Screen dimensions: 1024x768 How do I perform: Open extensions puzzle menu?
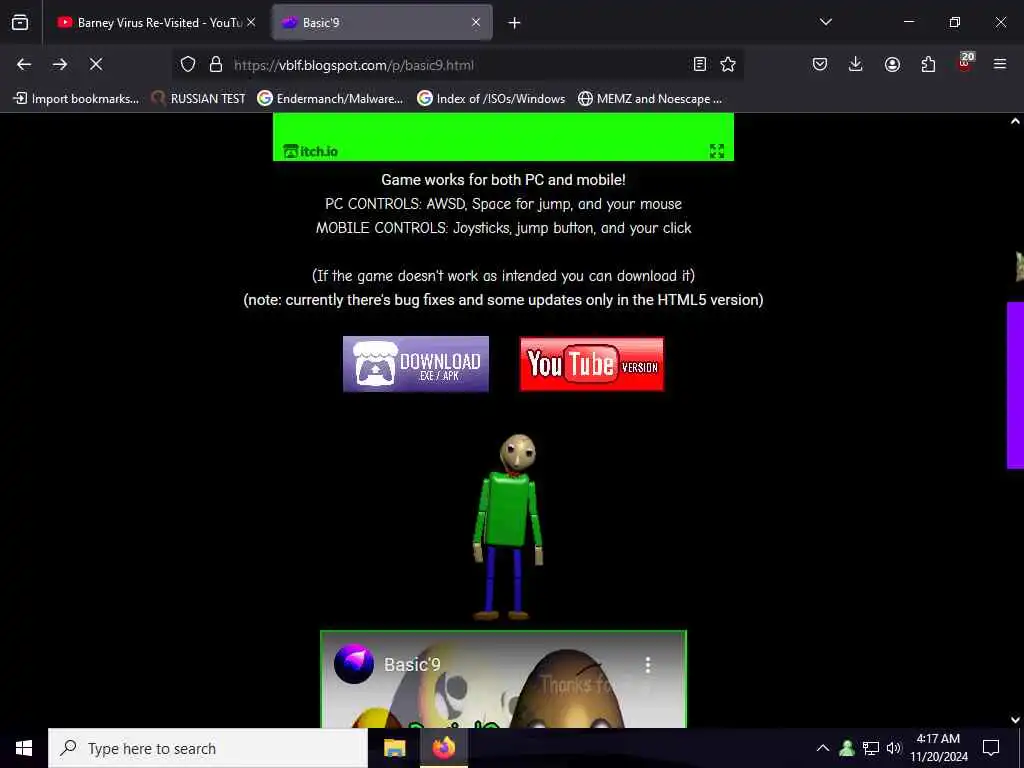[x=928, y=64]
